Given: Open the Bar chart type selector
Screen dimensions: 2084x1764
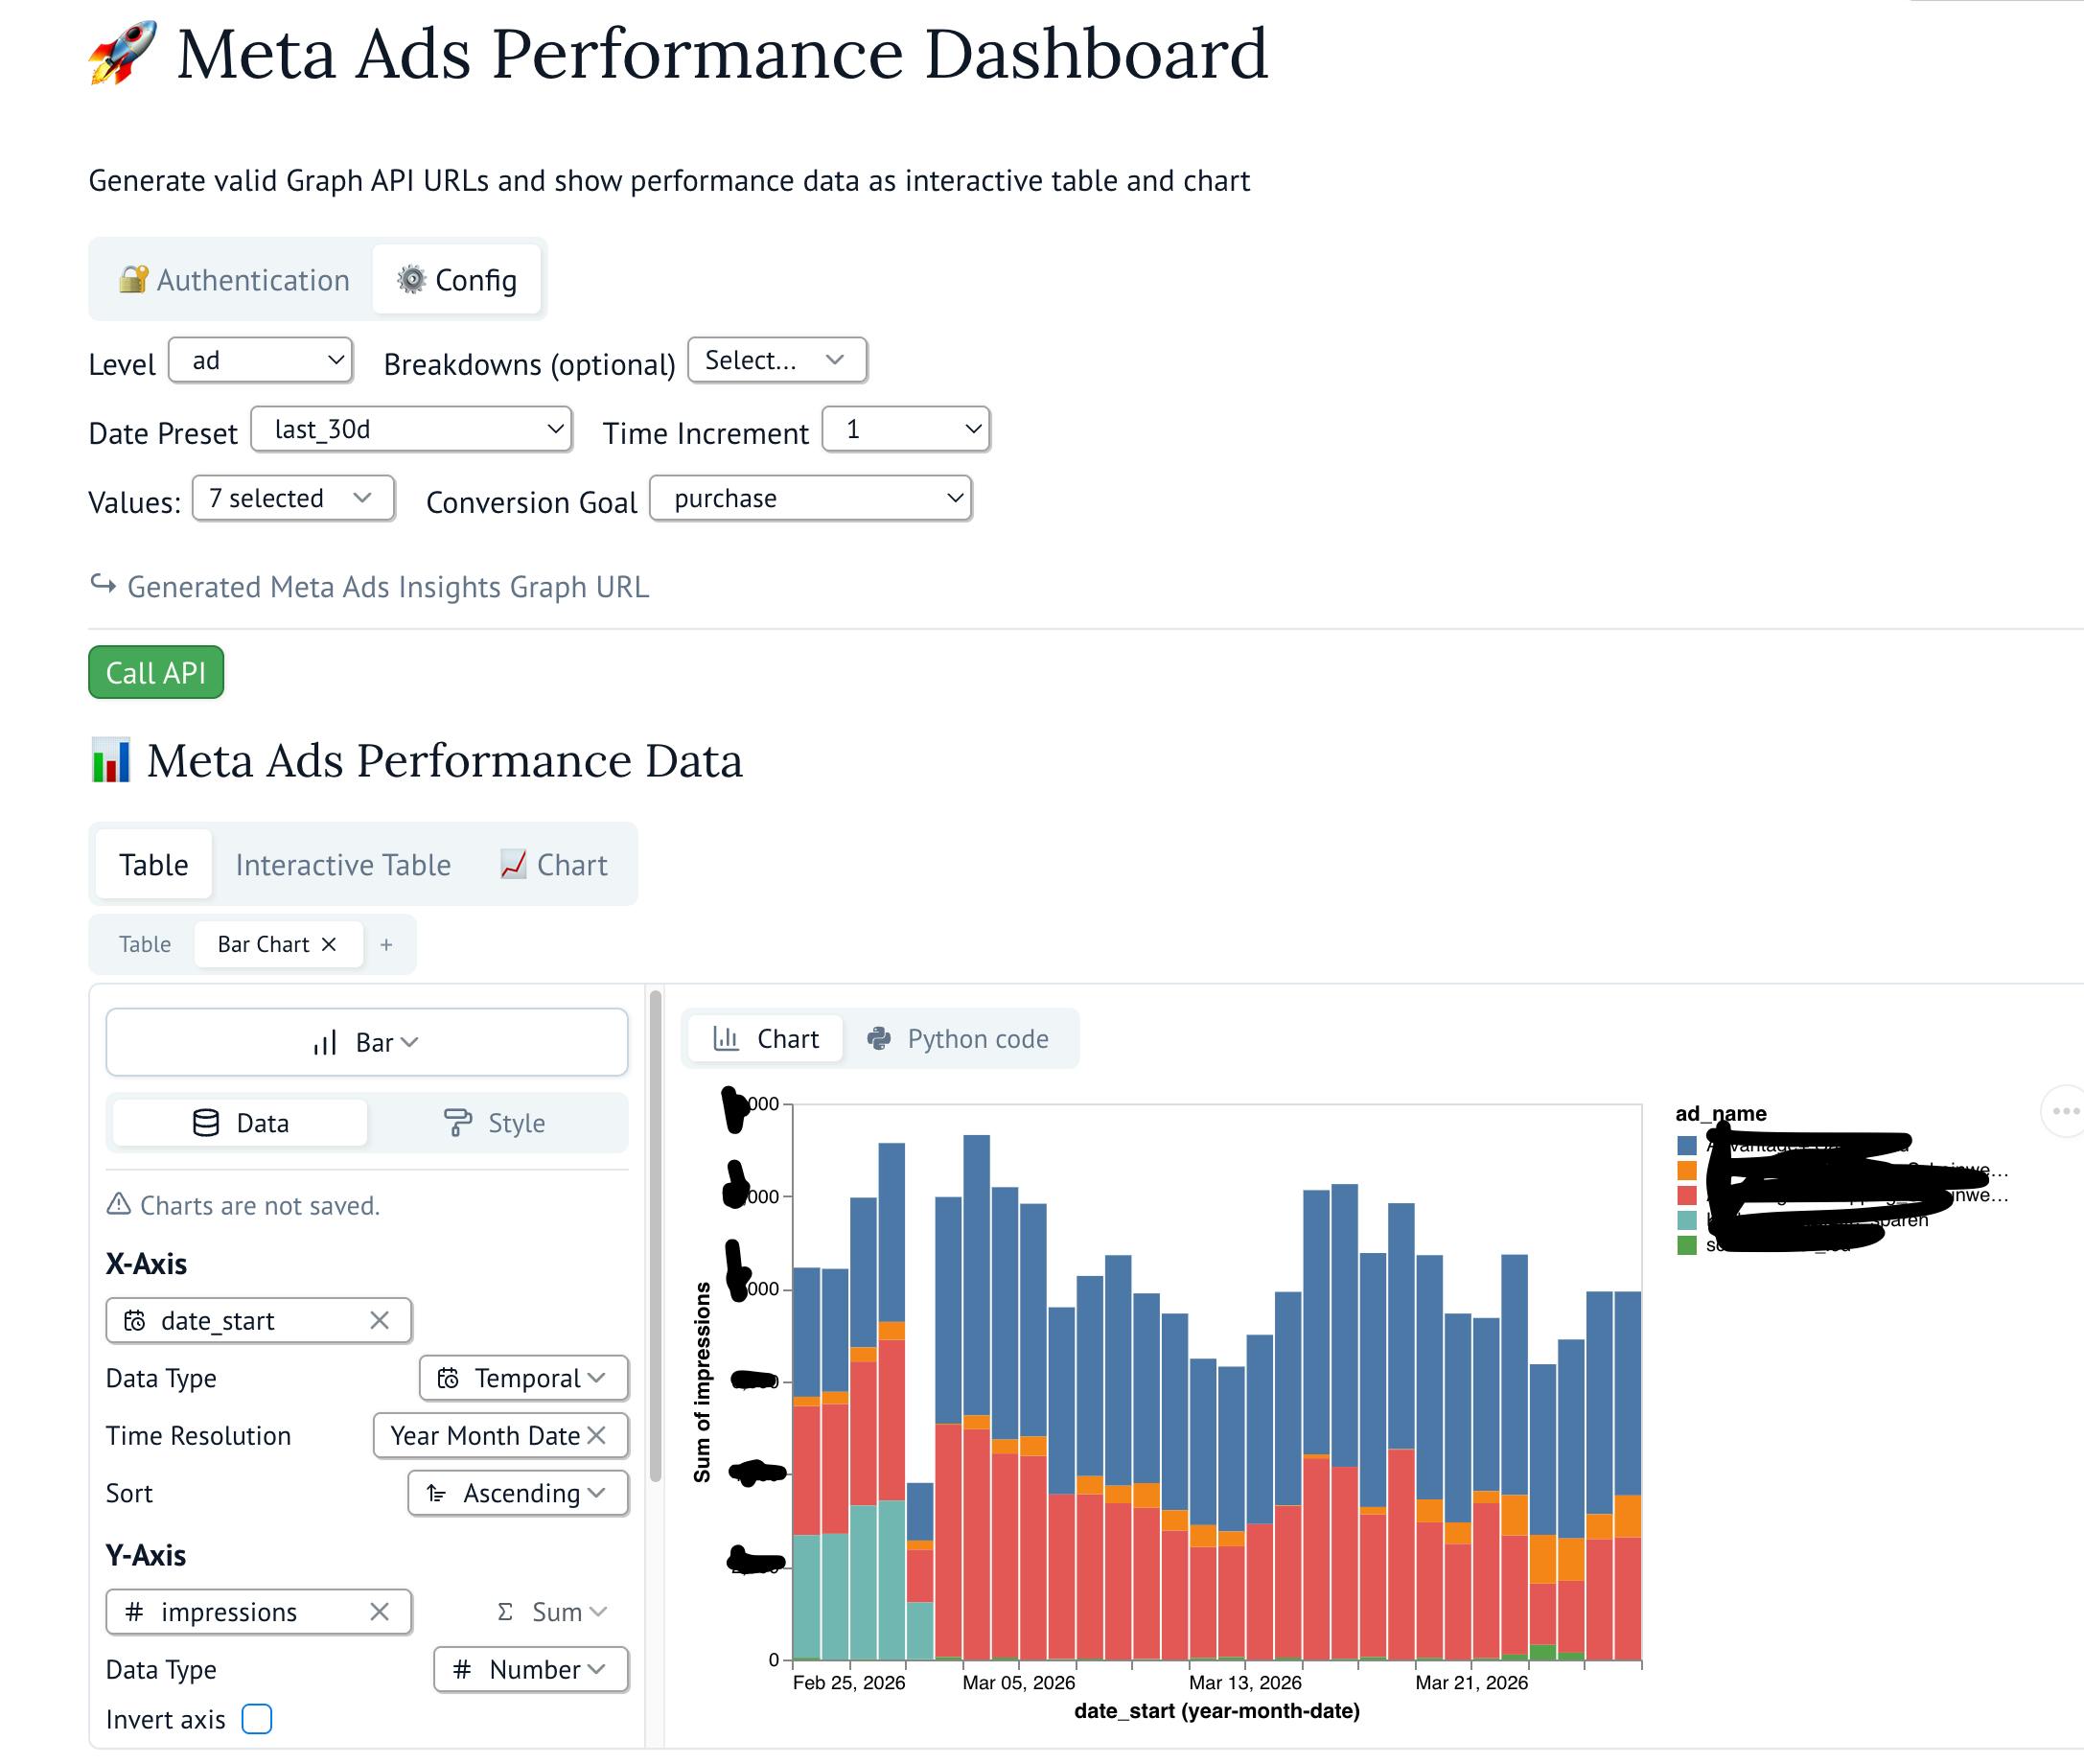Looking at the screenshot, I should click(367, 1042).
